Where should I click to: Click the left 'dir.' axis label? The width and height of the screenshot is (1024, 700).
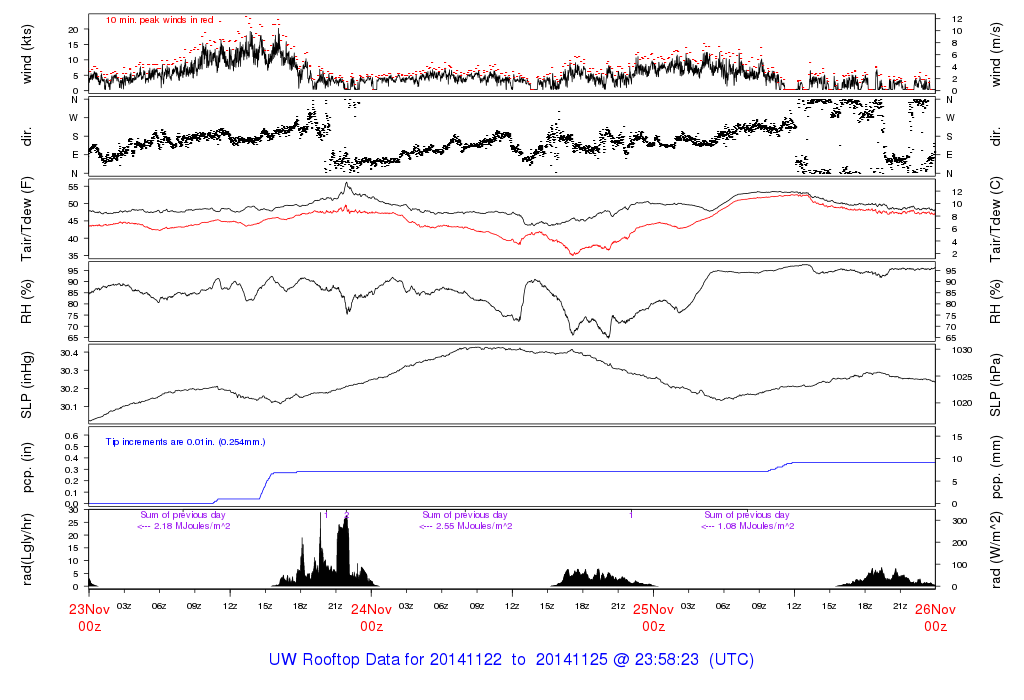click(x=27, y=137)
